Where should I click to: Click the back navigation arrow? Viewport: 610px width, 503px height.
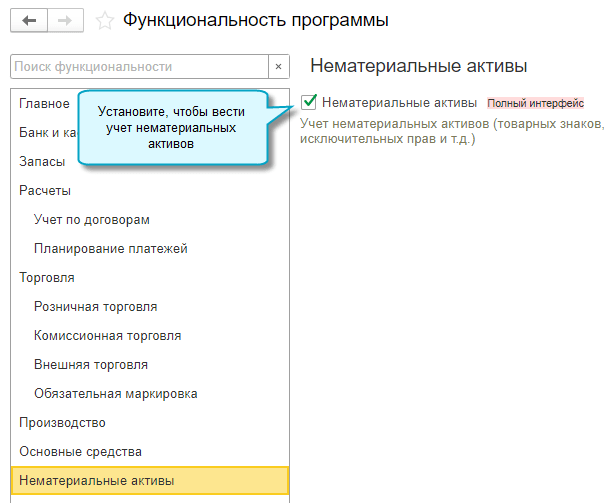pos(28,20)
